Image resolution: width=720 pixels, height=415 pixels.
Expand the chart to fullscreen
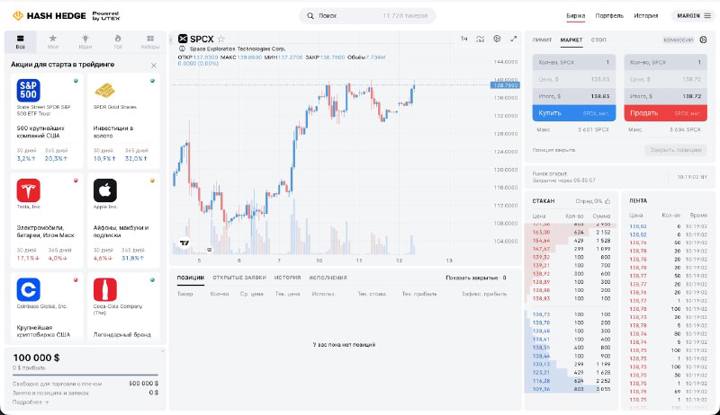click(x=513, y=39)
